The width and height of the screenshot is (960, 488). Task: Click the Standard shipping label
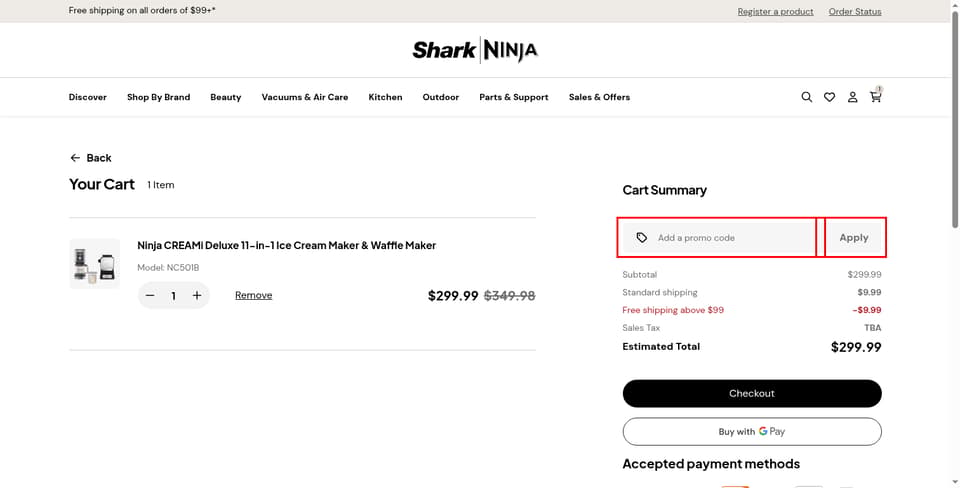coord(659,292)
